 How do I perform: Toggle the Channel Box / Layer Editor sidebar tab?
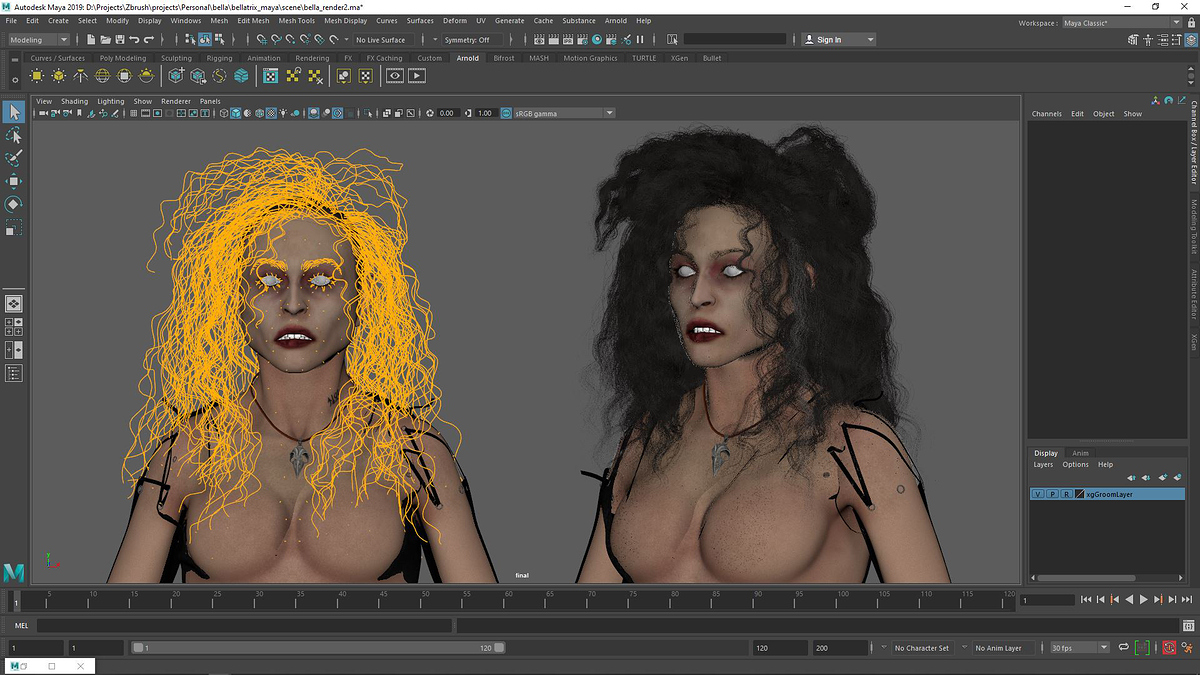1192,142
